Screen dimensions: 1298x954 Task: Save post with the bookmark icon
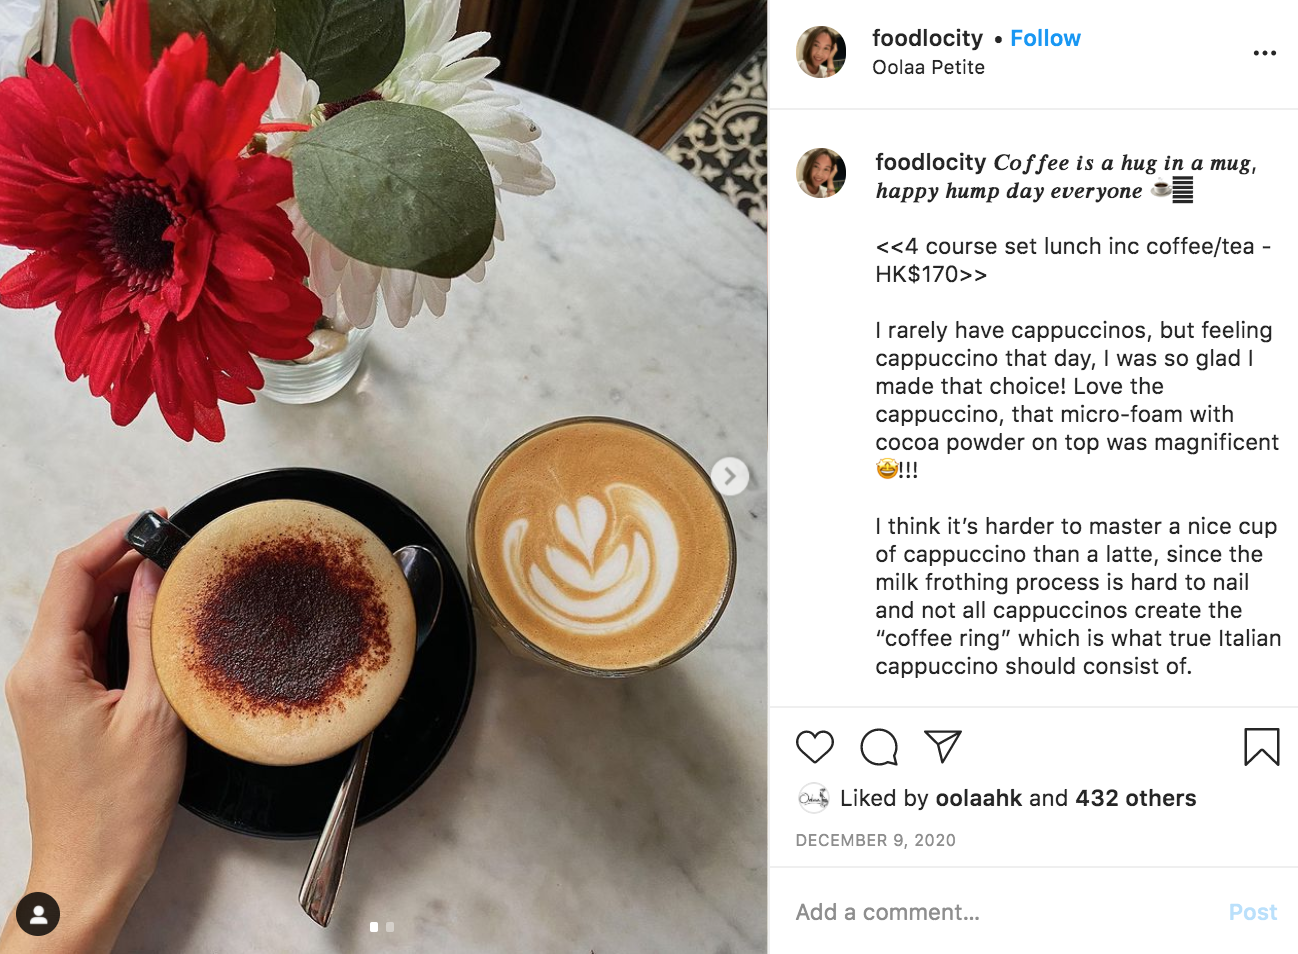1262,747
